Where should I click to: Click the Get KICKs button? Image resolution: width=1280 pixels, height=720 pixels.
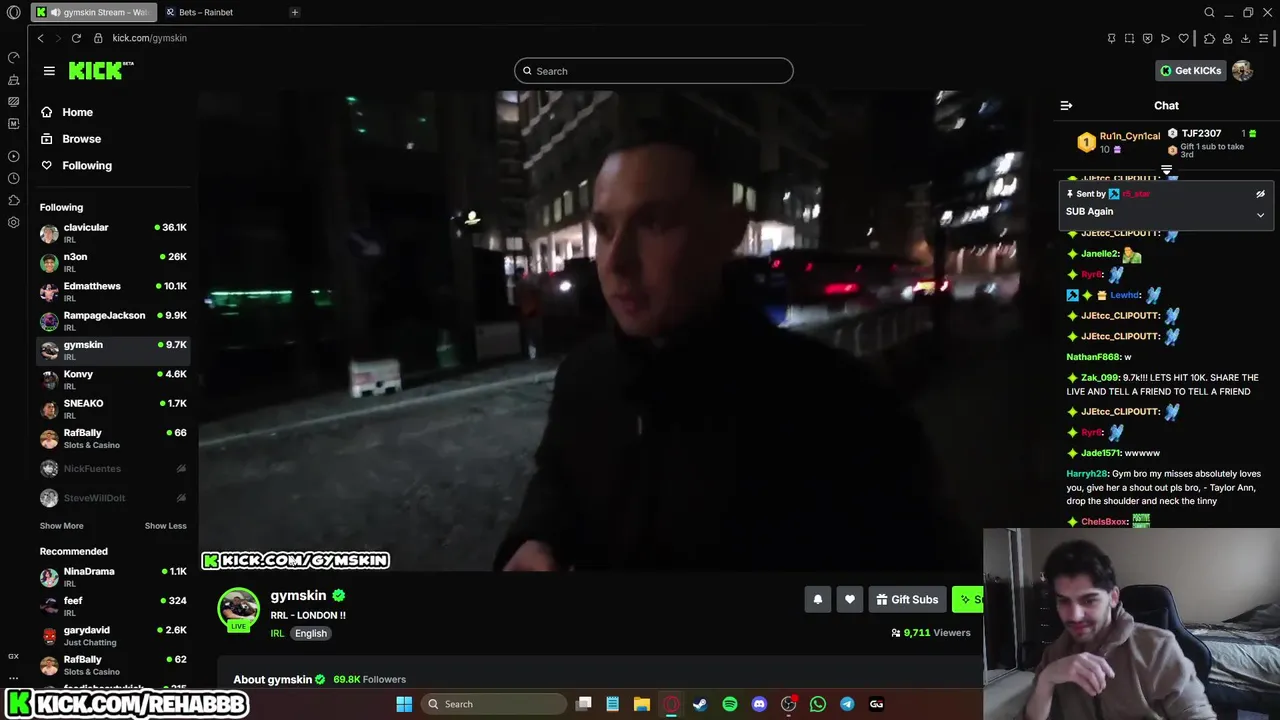point(1190,71)
